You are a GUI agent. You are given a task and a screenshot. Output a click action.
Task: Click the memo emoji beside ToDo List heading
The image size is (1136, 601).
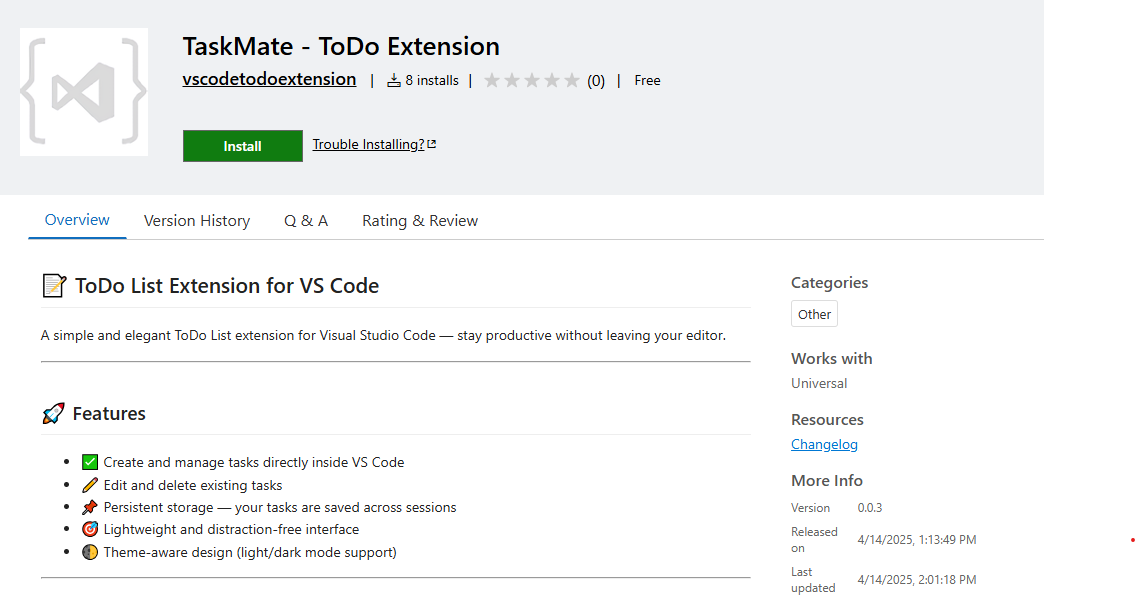pos(54,286)
